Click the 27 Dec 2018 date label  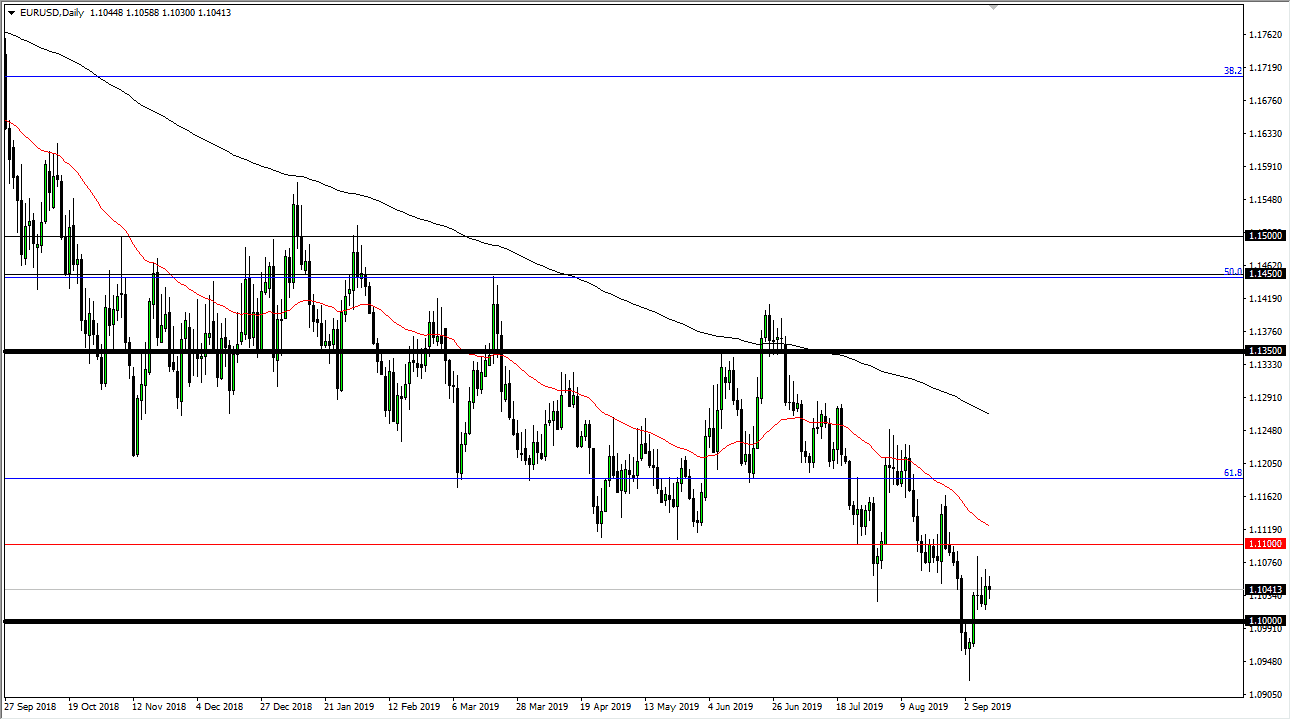(286, 706)
